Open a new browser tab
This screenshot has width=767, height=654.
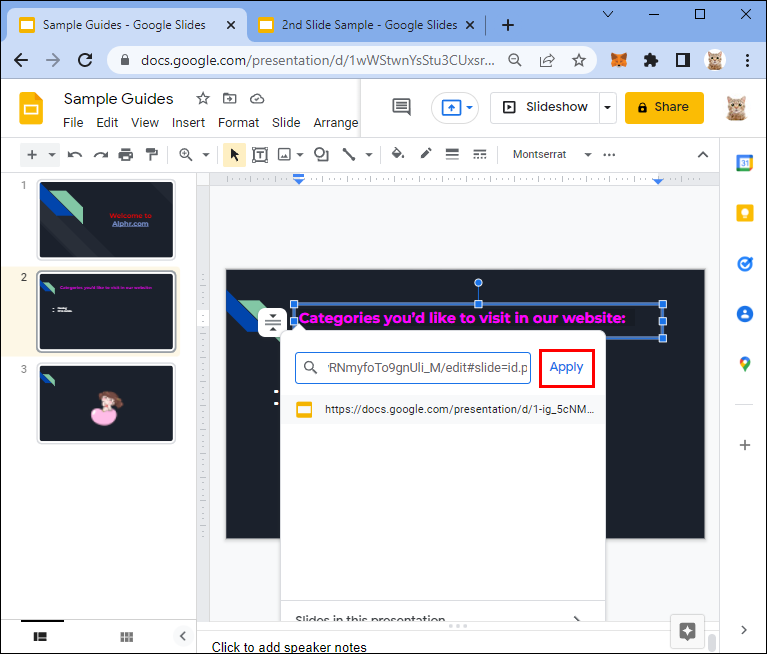[x=507, y=25]
